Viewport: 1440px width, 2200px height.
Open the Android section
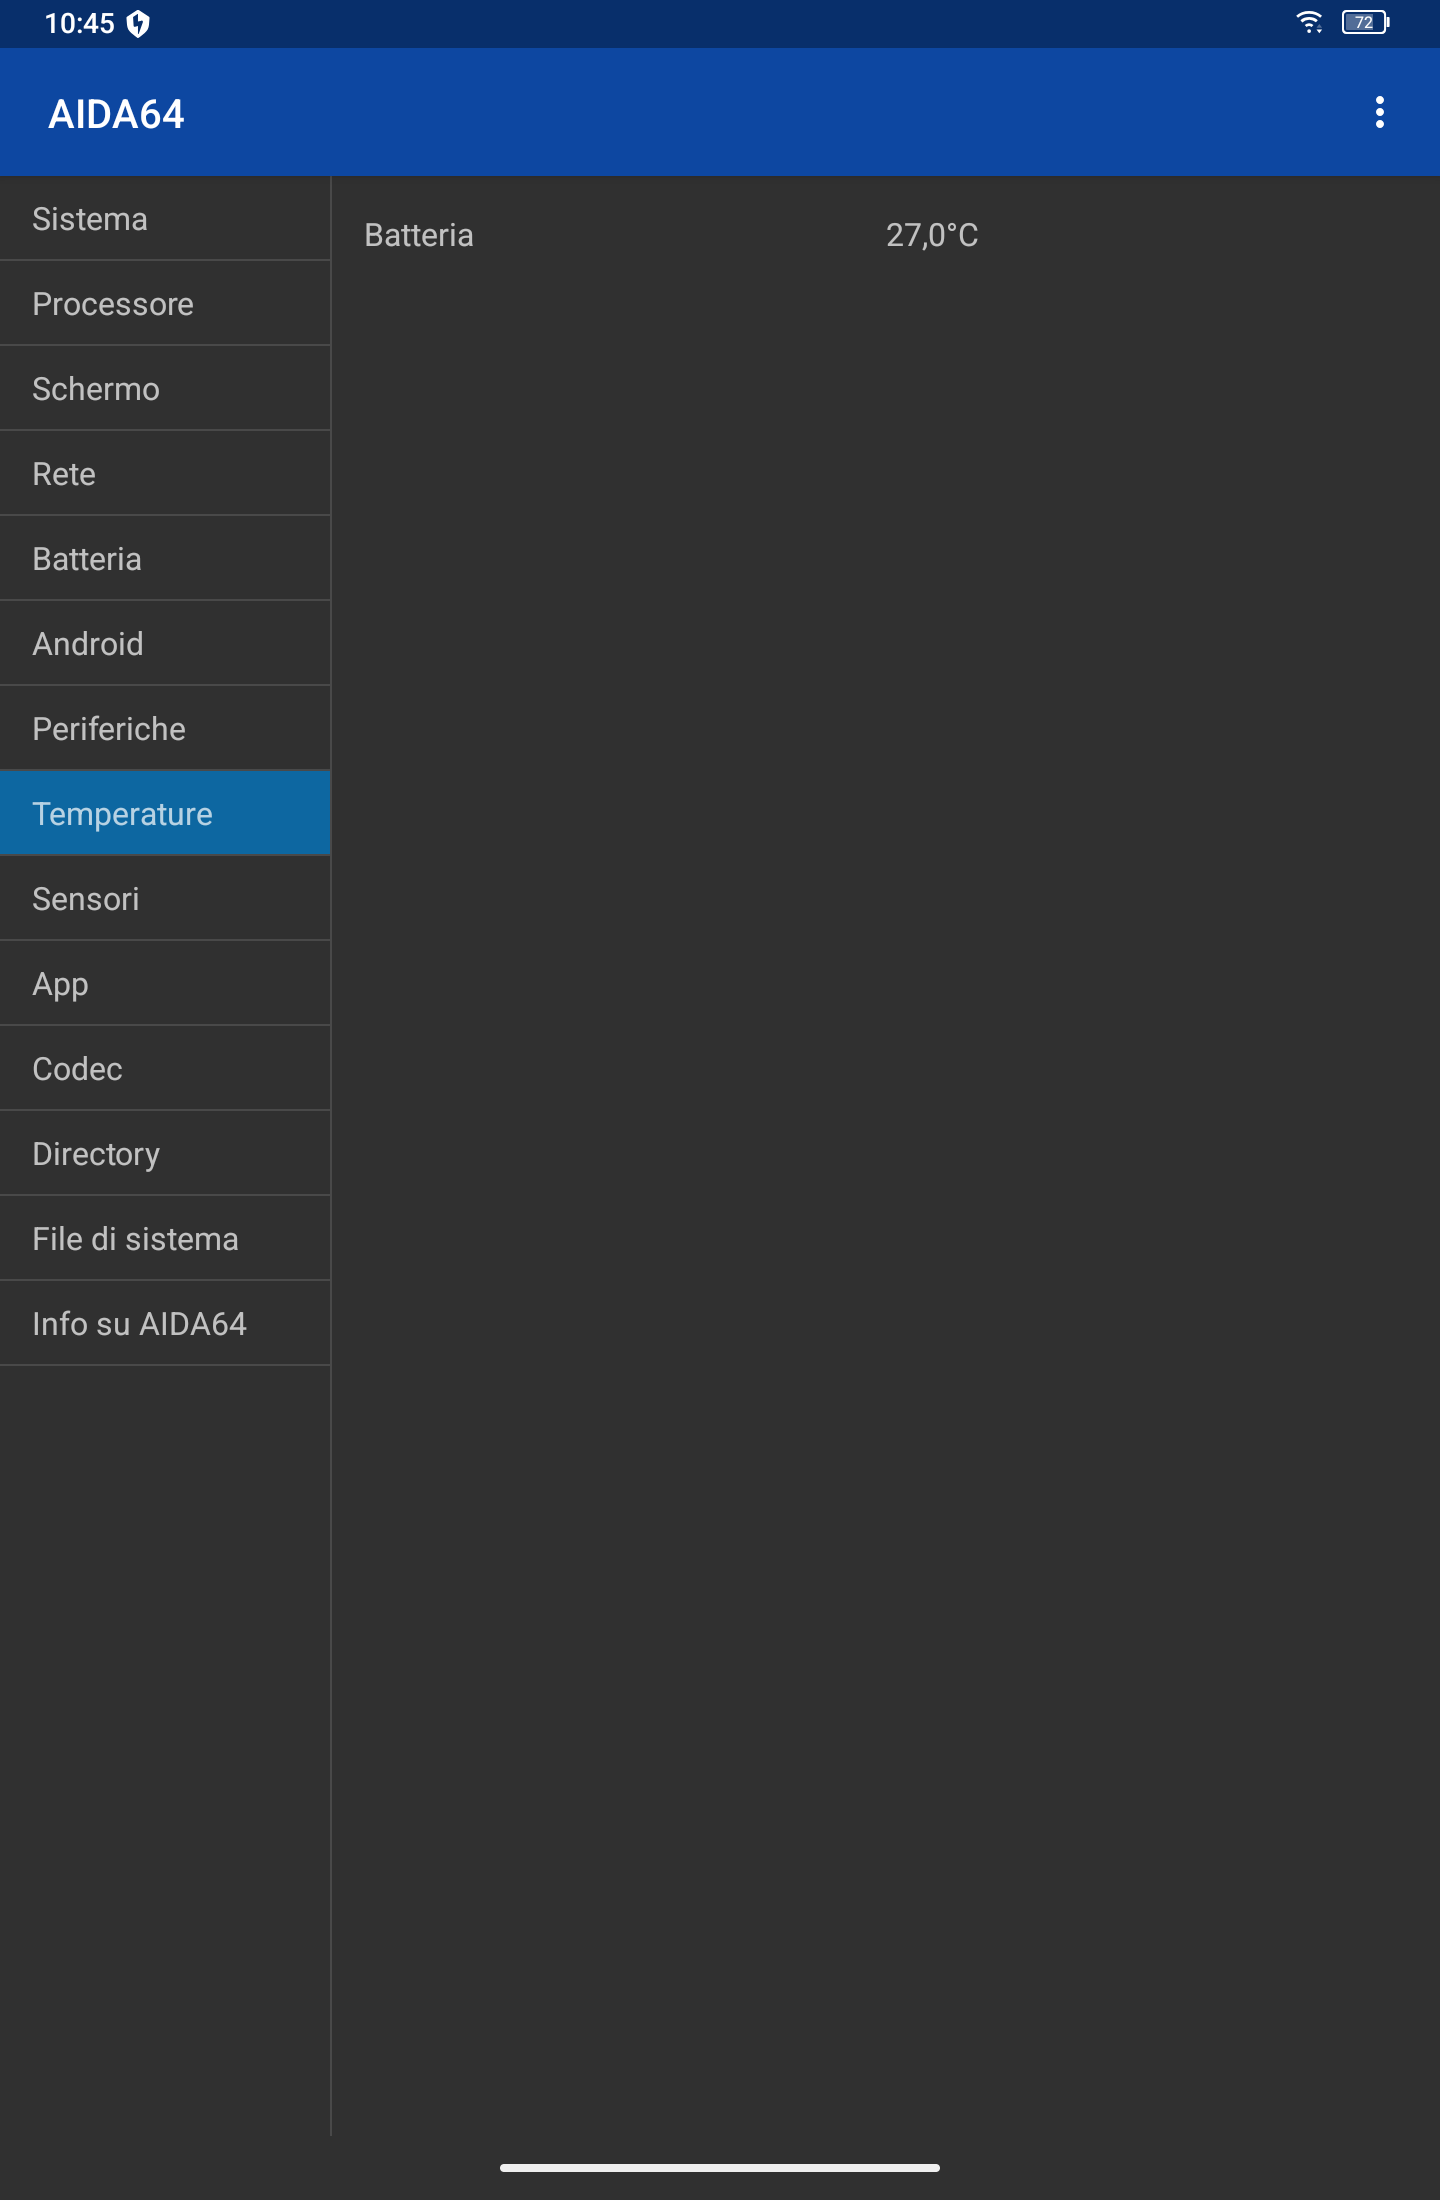point(165,644)
